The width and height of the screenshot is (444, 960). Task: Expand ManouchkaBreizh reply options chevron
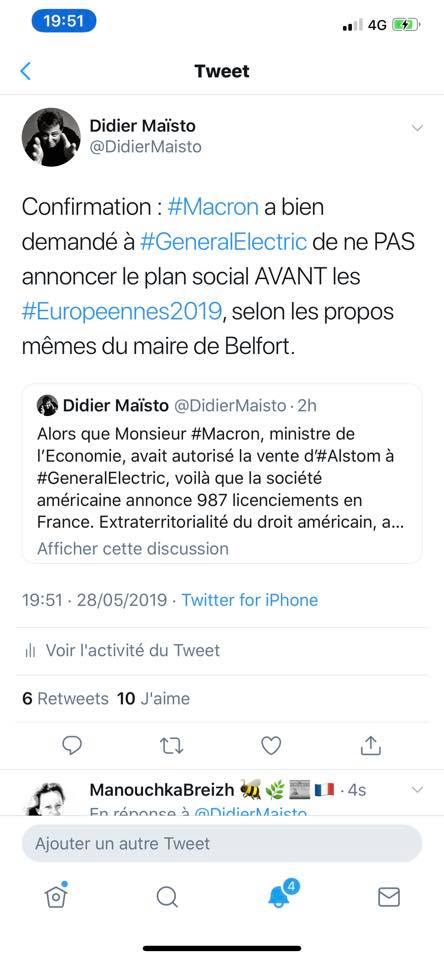417,790
